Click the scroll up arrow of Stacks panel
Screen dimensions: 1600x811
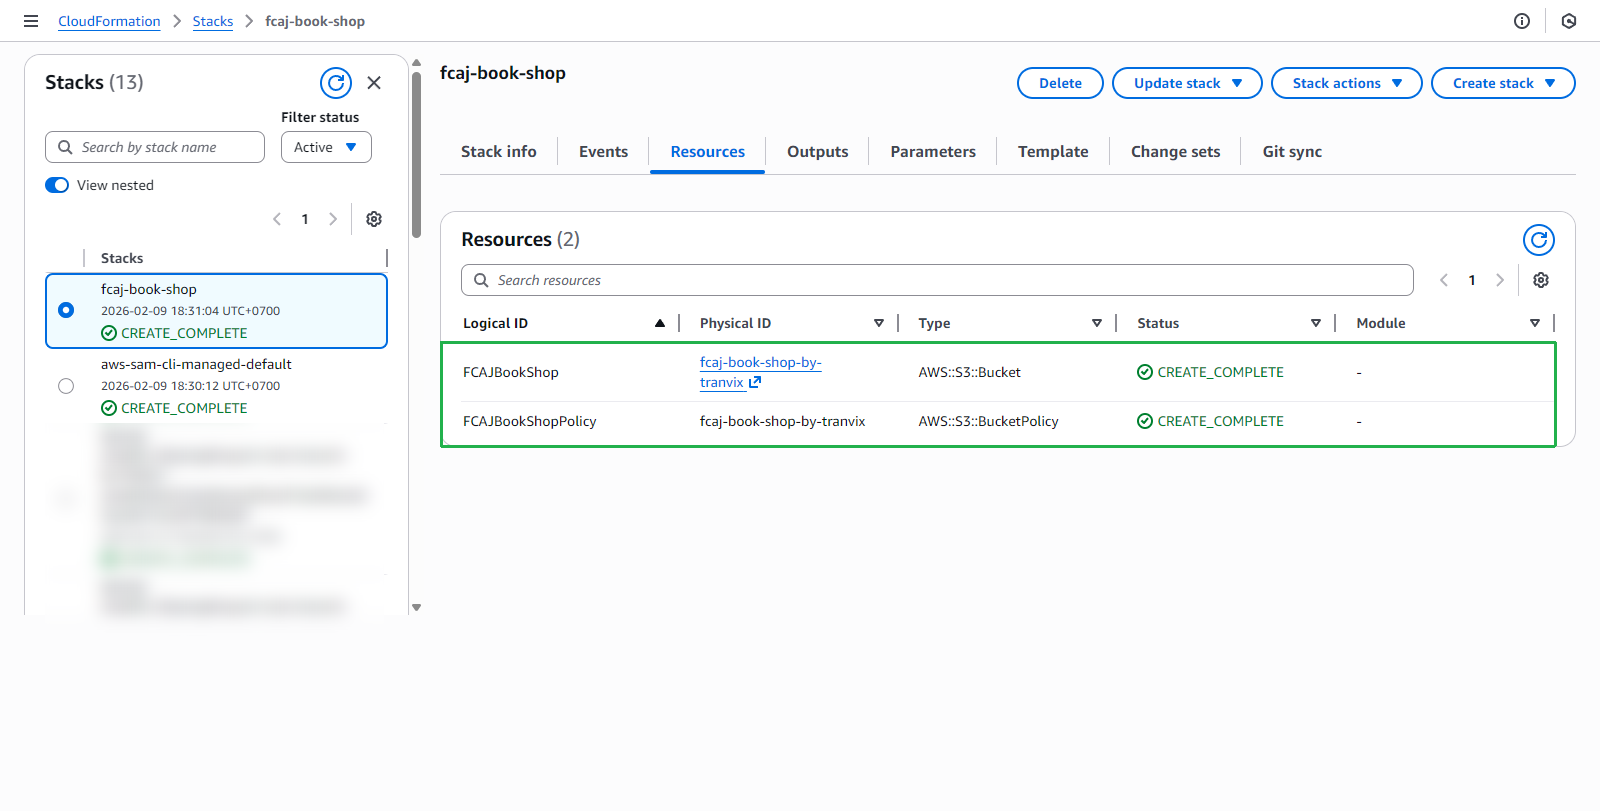coord(416,62)
